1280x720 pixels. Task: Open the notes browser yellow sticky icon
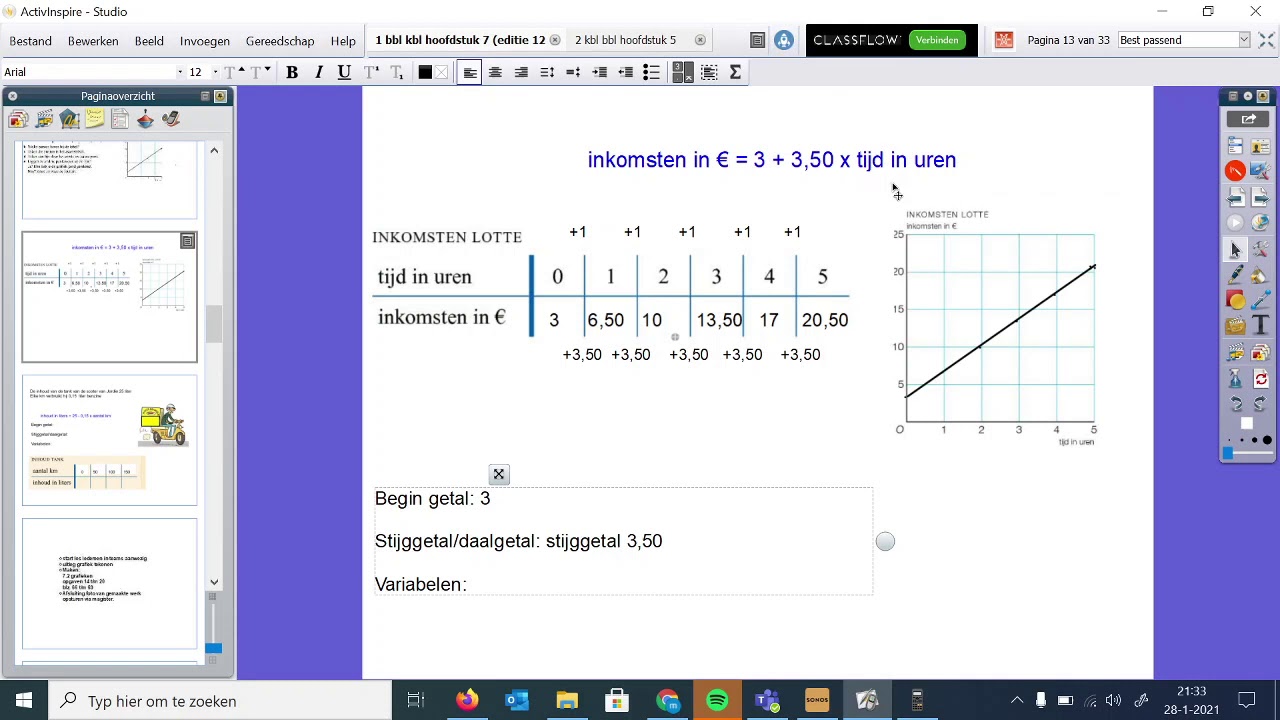[x=95, y=120]
